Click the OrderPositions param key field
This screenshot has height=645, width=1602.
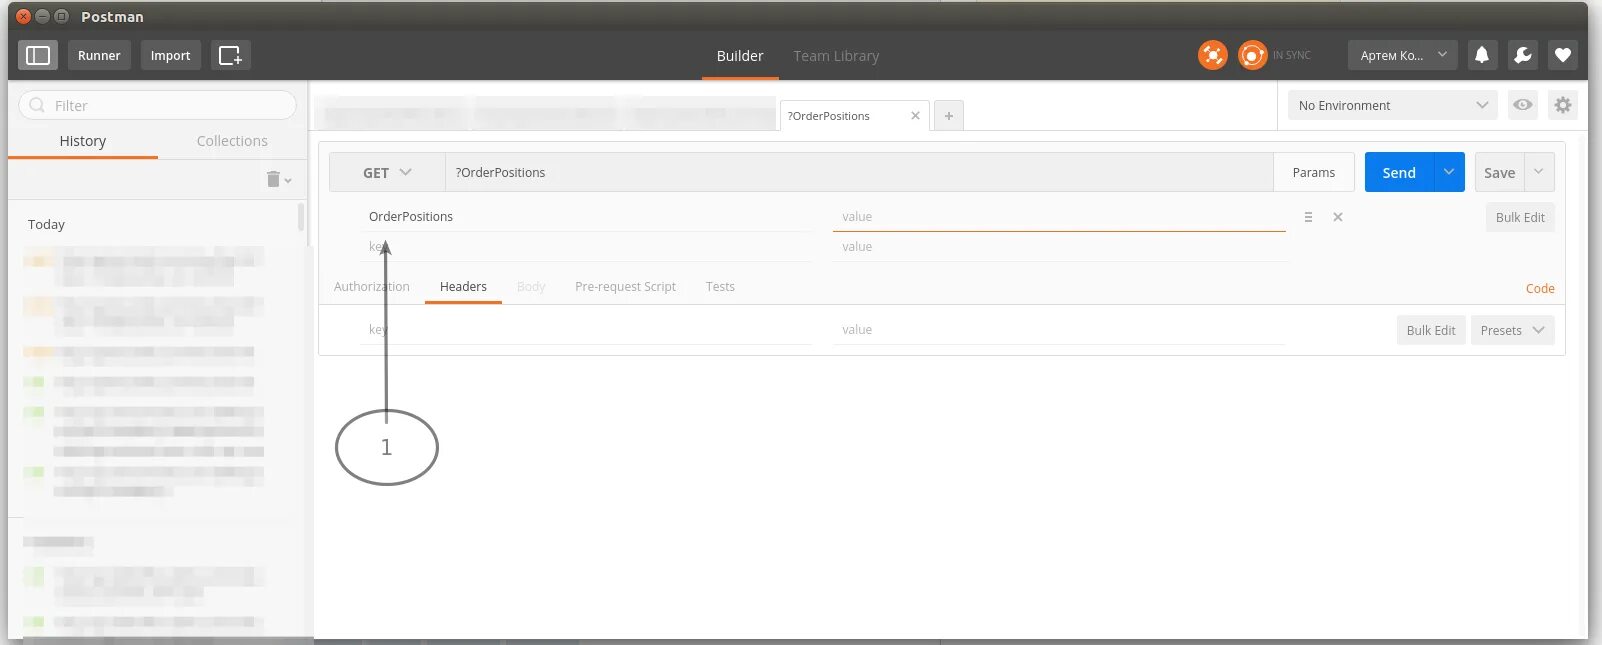(586, 217)
